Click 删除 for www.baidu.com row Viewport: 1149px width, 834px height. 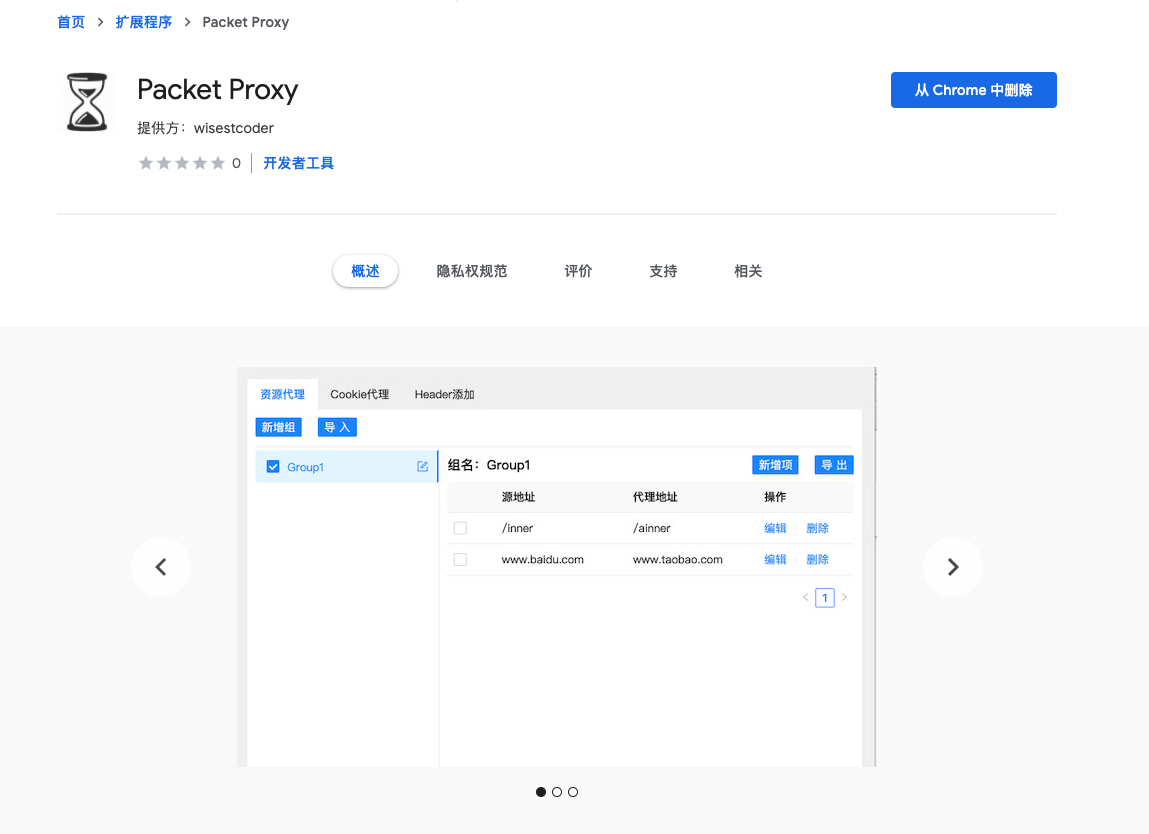(817, 559)
